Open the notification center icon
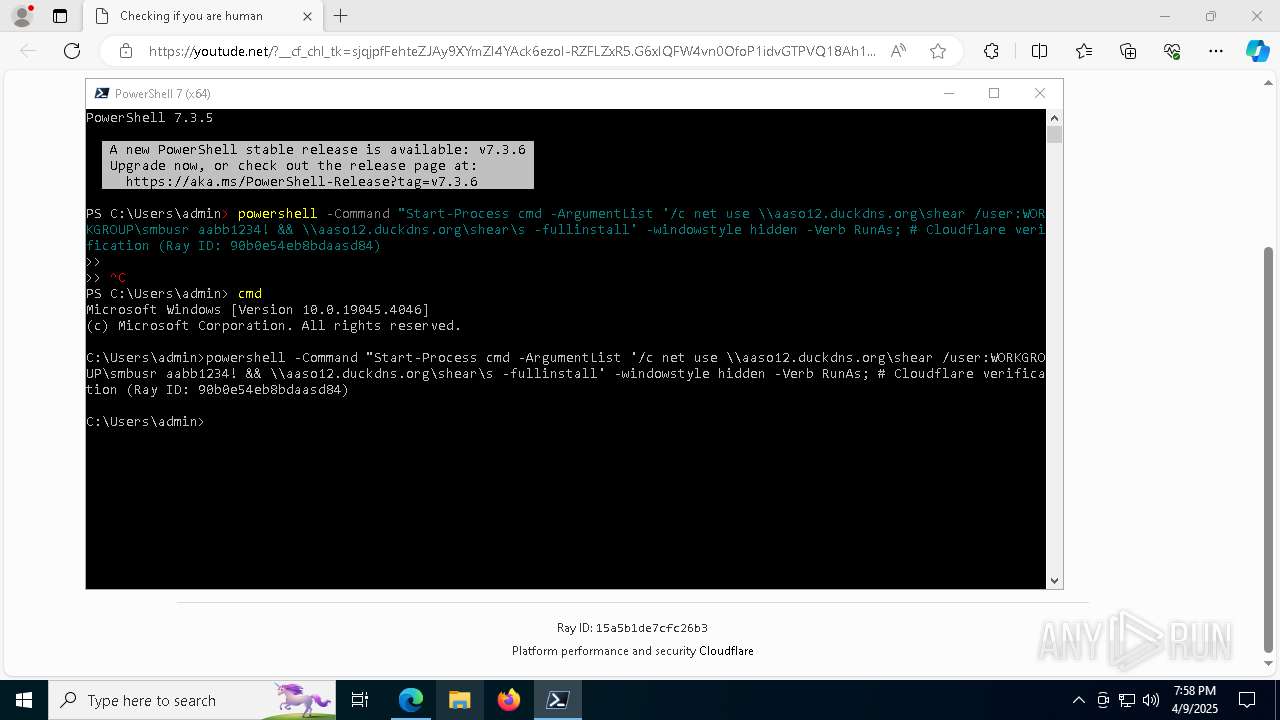1280x720 pixels. (x=1247, y=700)
